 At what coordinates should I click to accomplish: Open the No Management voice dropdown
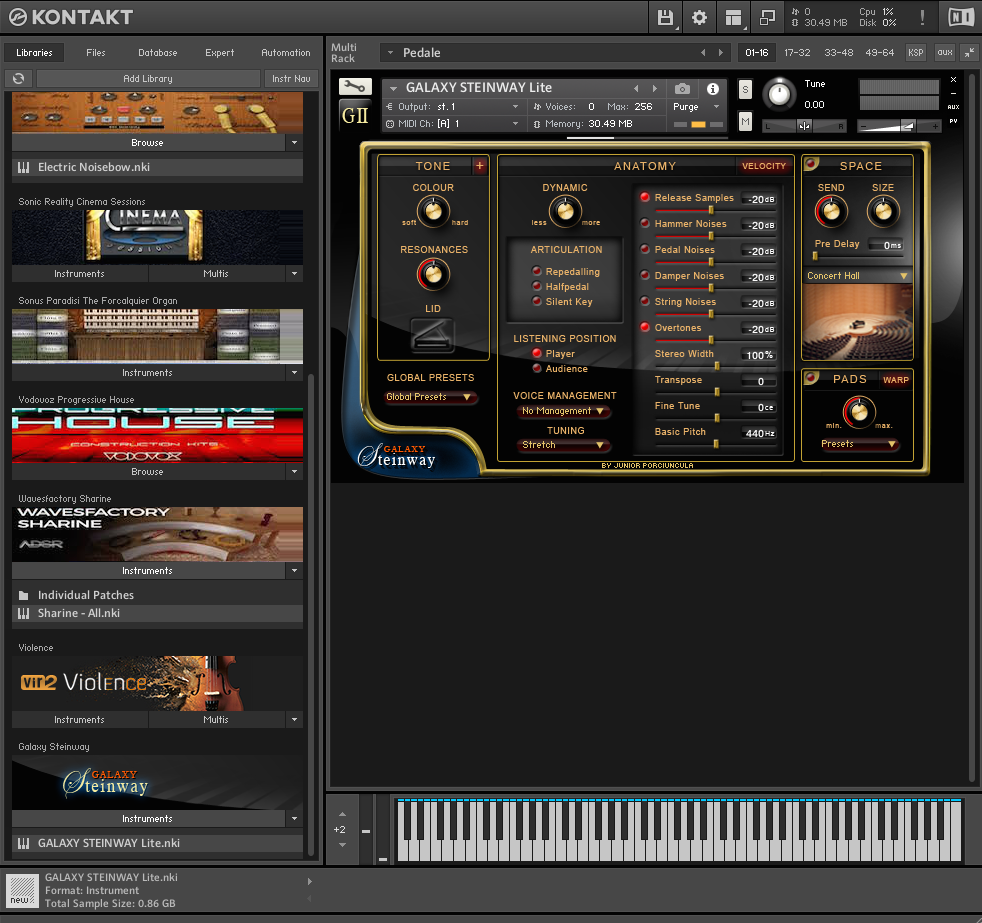(564, 411)
